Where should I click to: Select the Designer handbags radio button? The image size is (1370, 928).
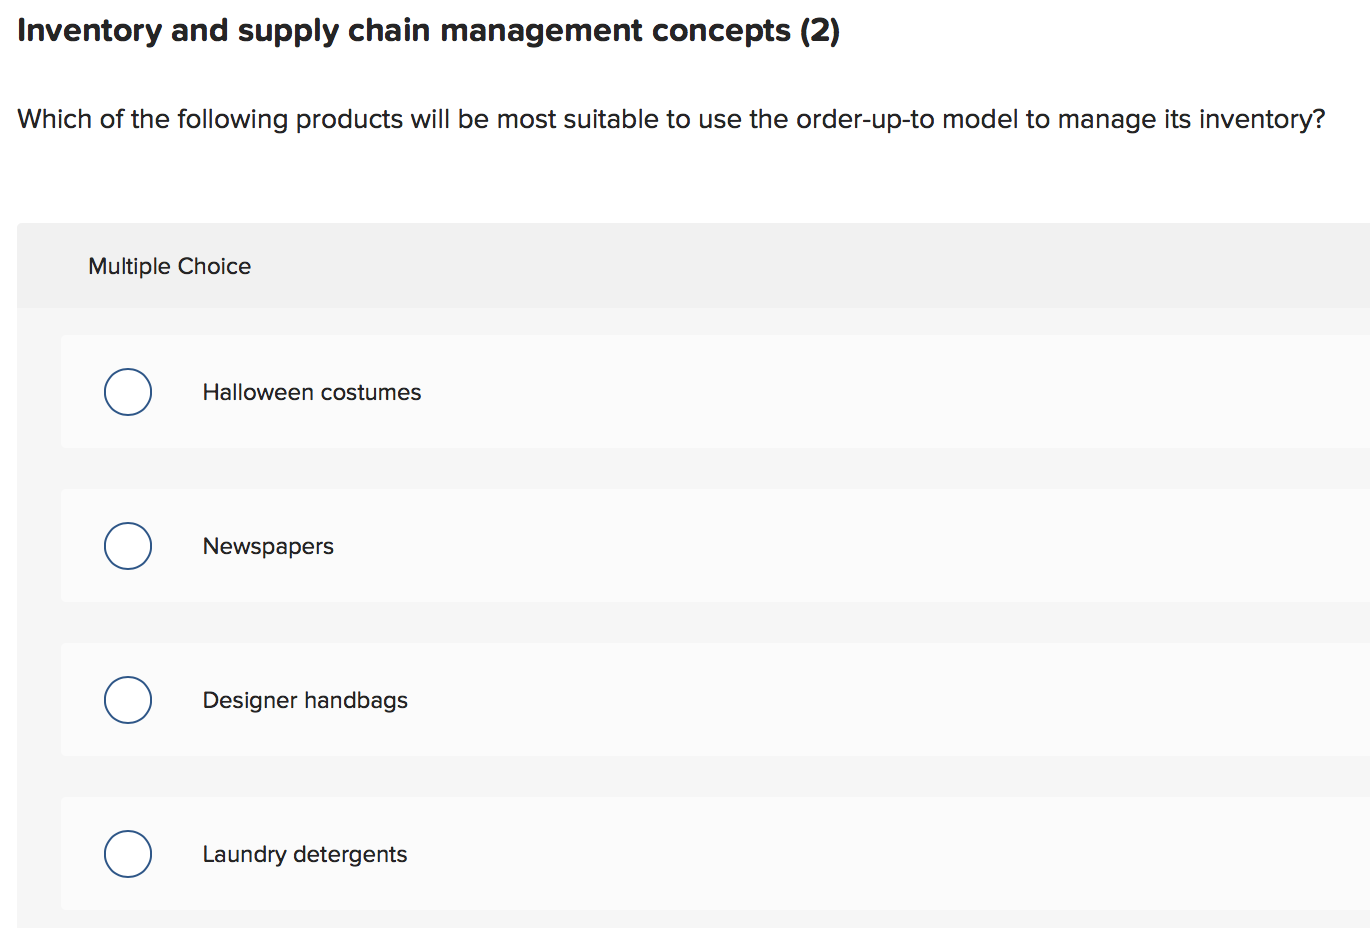[x=127, y=700]
